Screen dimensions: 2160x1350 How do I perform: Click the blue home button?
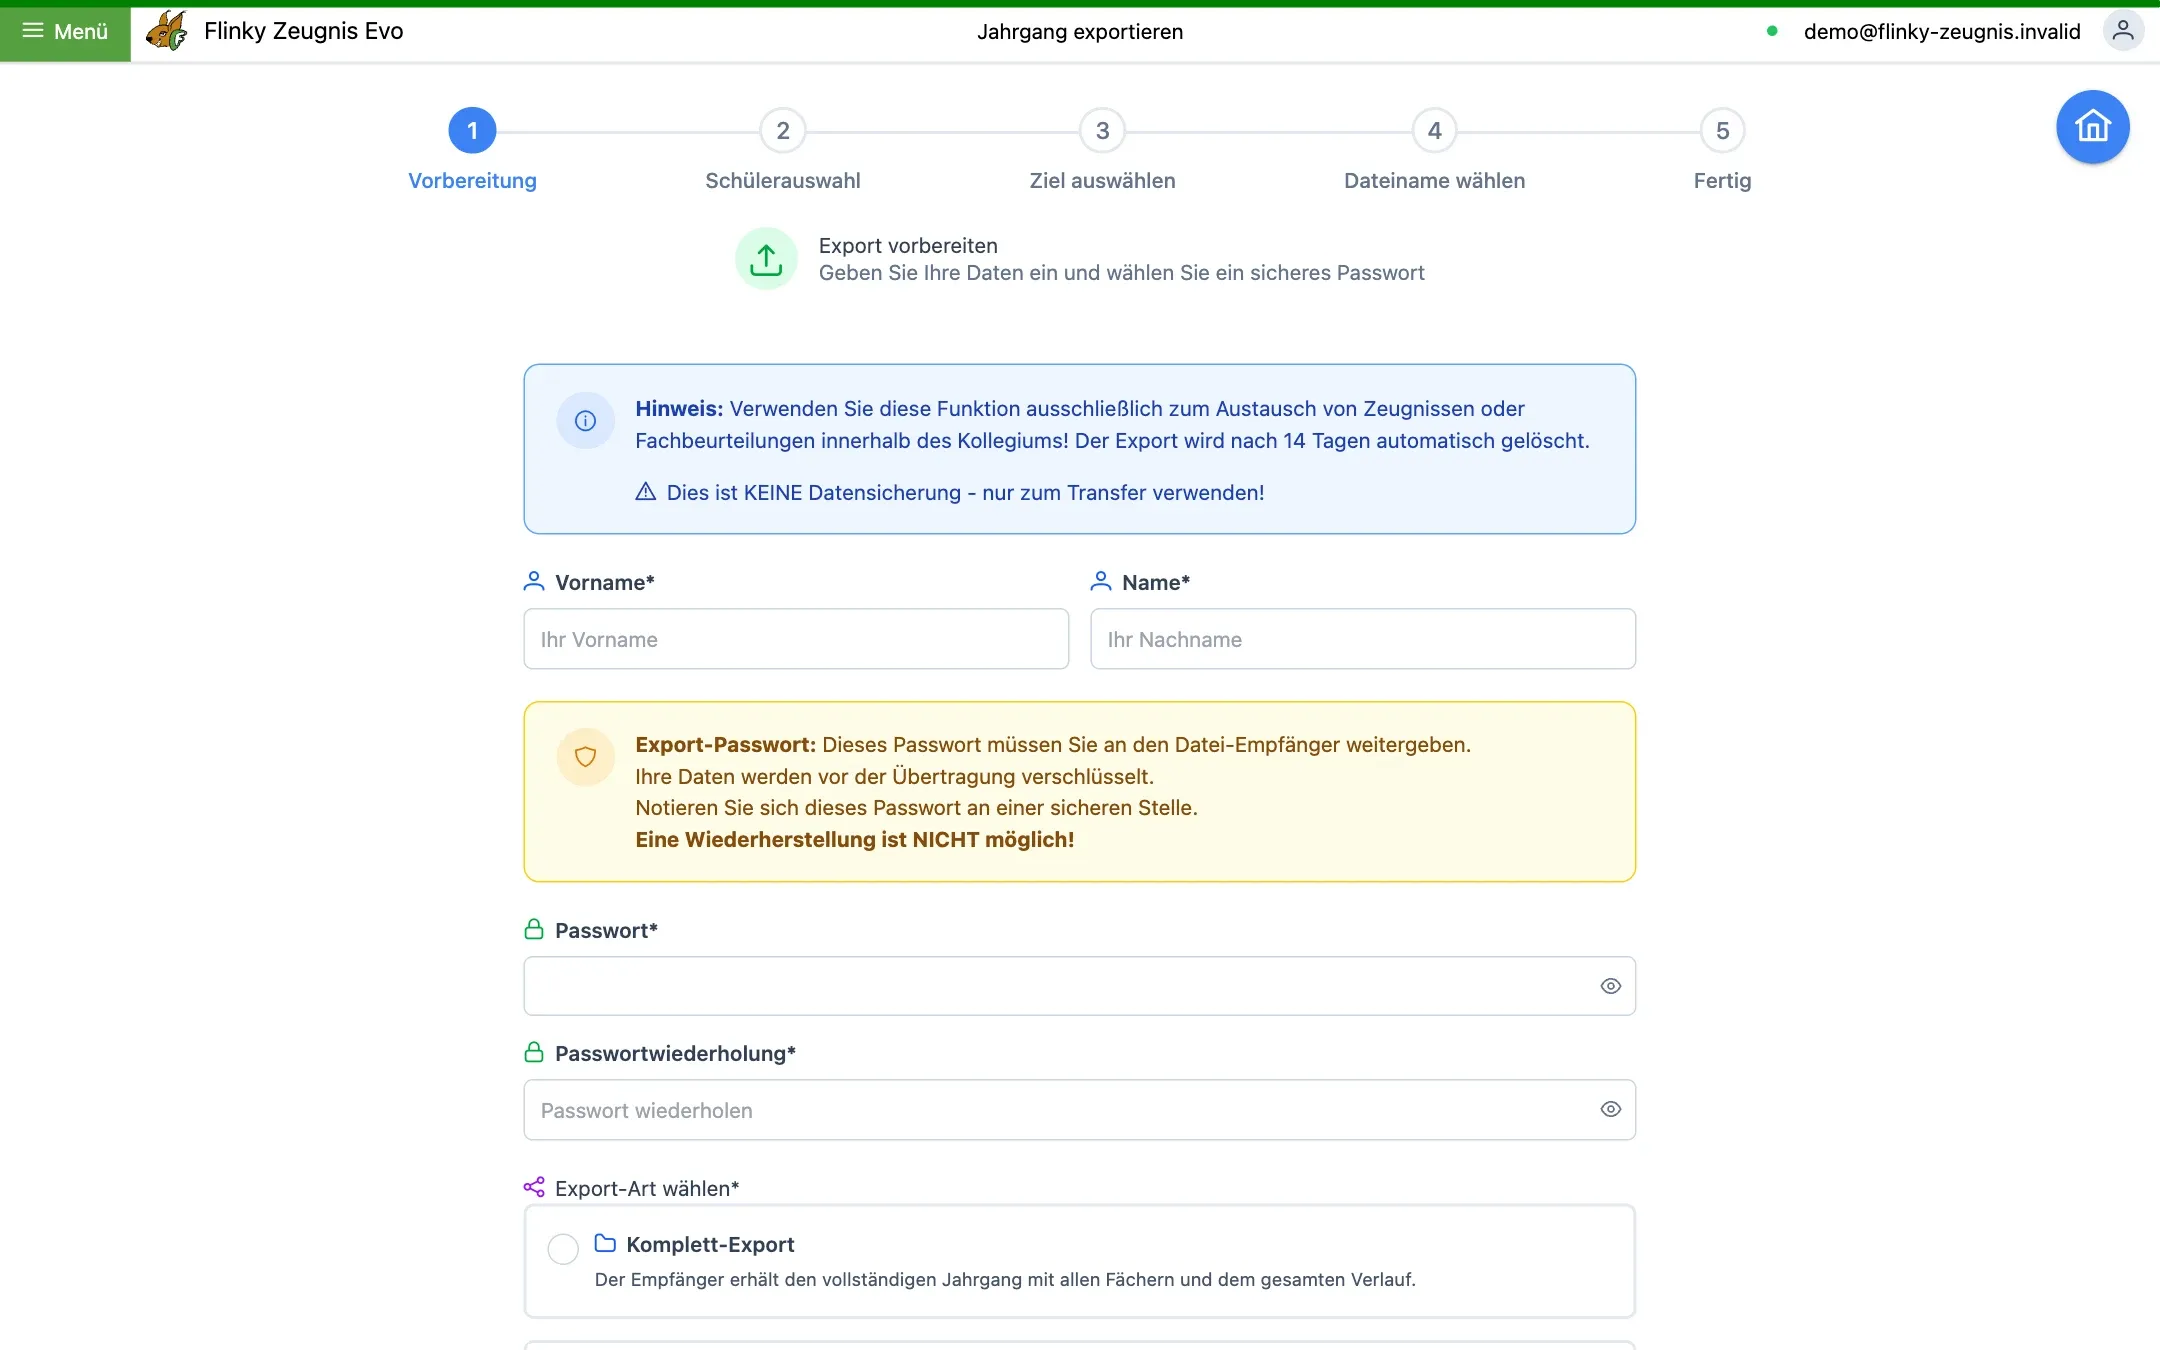coord(2092,127)
